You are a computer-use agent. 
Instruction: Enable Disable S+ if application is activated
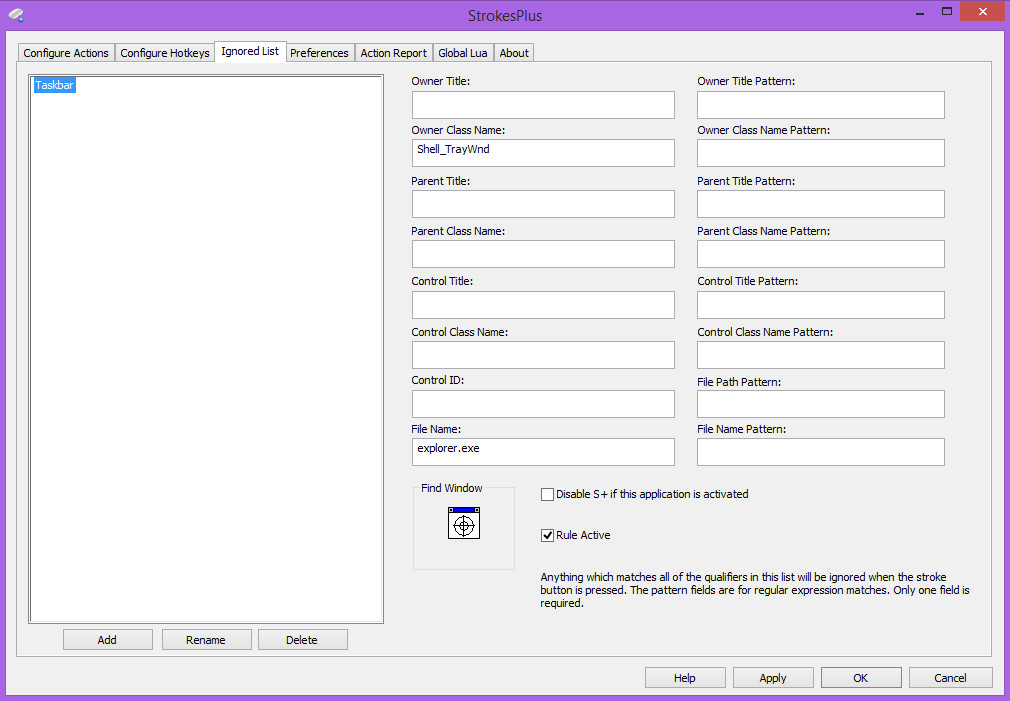point(548,494)
